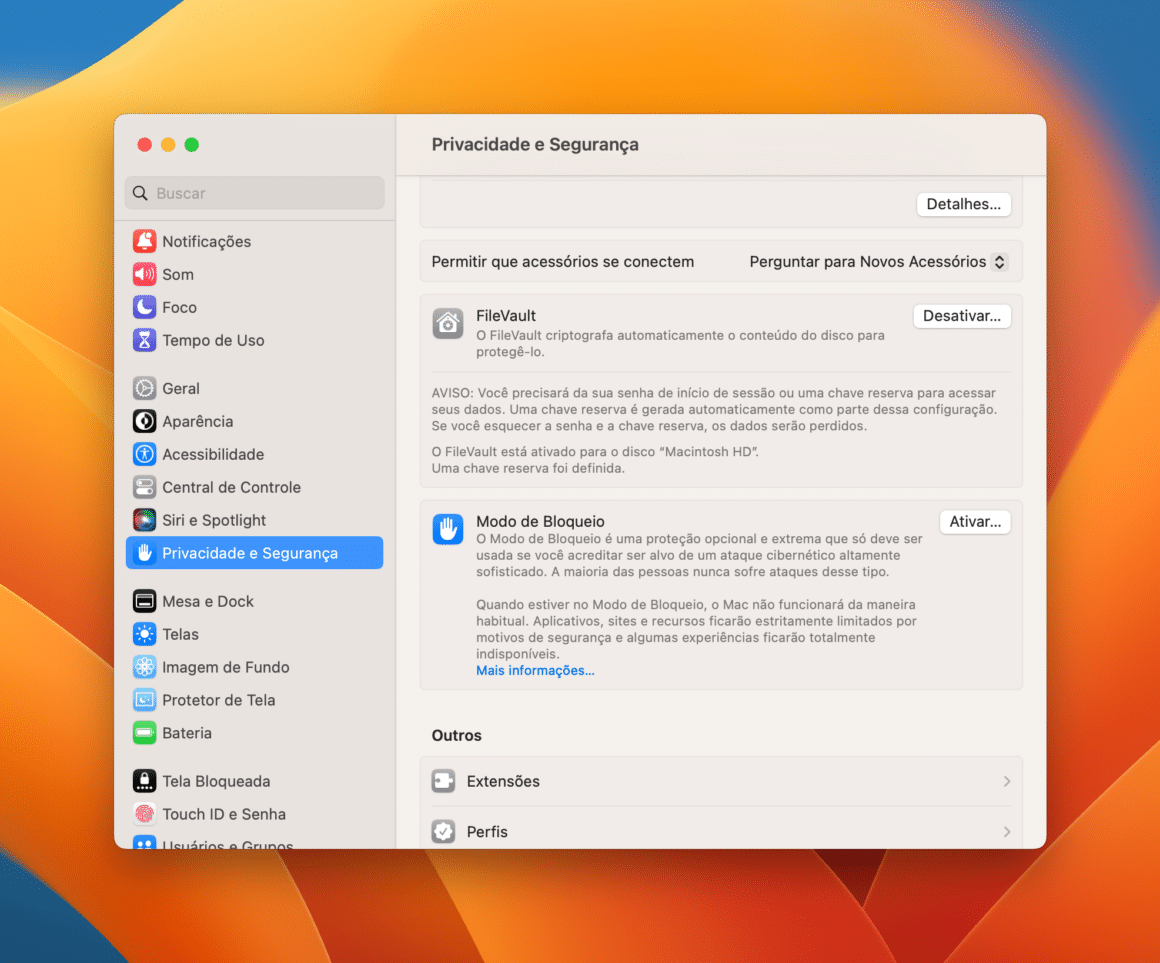This screenshot has width=1160, height=963.
Task: Select the Bateria settings icon
Action: click(x=144, y=733)
